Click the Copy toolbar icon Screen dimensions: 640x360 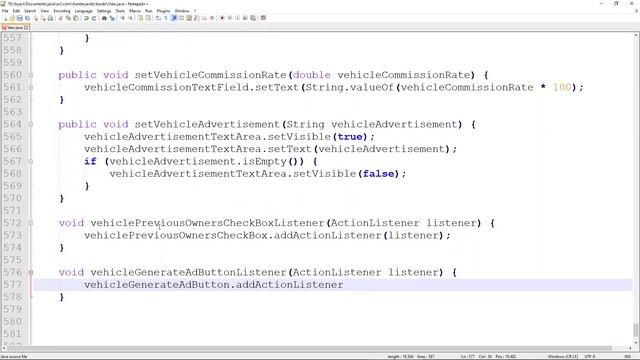pos(68,18)
